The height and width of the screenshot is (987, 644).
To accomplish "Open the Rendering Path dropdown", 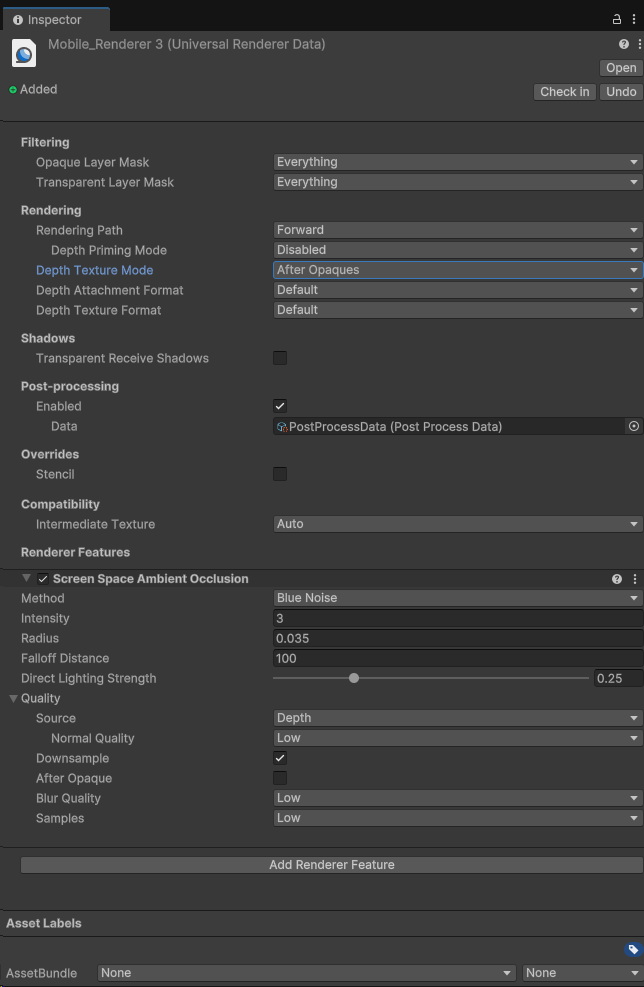I will click(455, 229).
